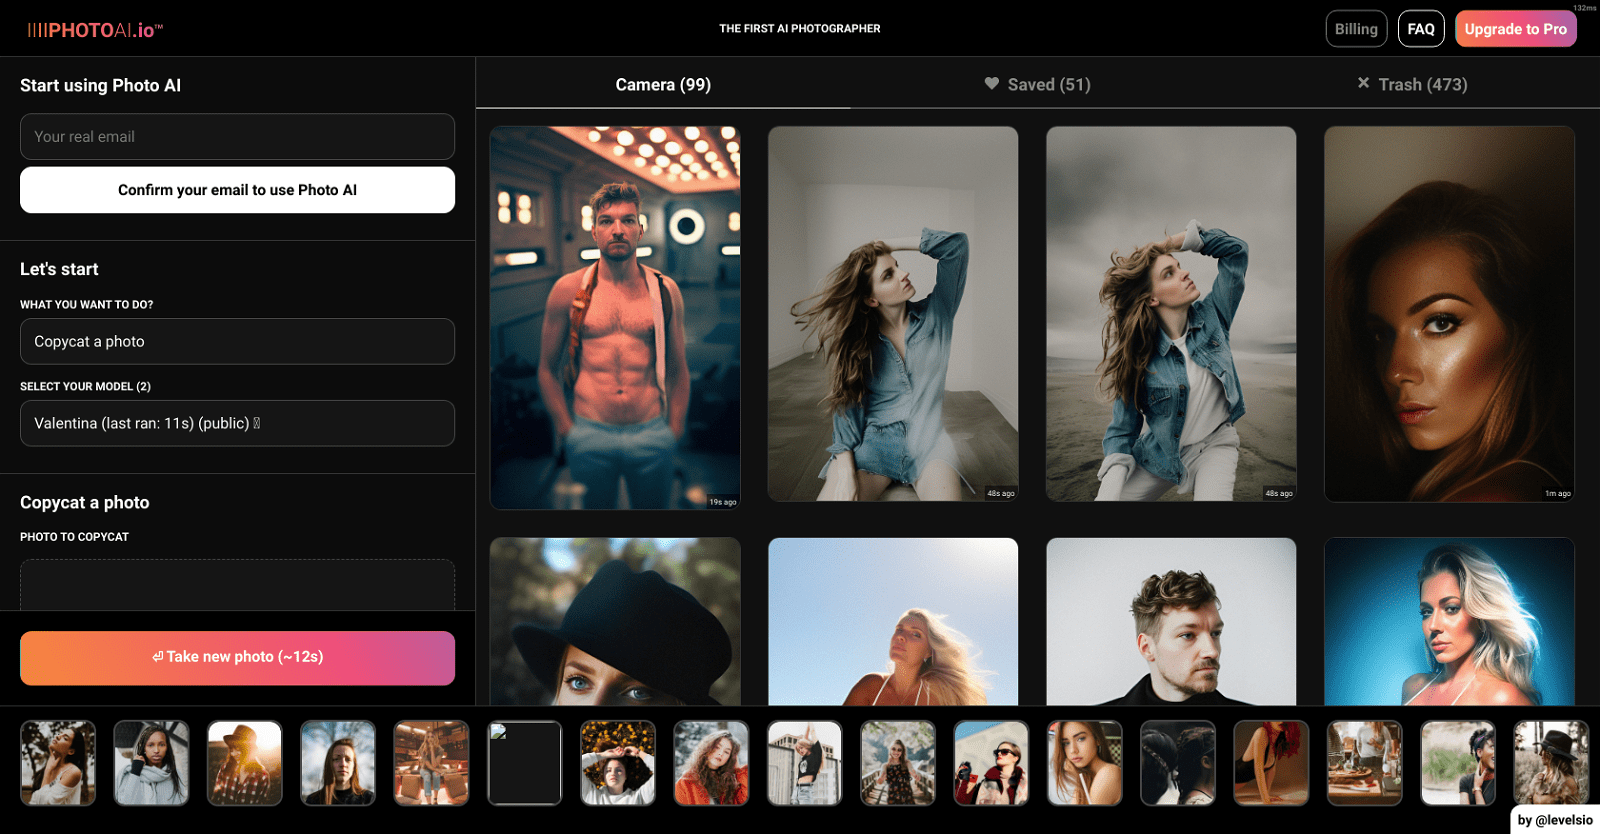
Task: Open the by @levelsio link
Action: point(1555,820)
